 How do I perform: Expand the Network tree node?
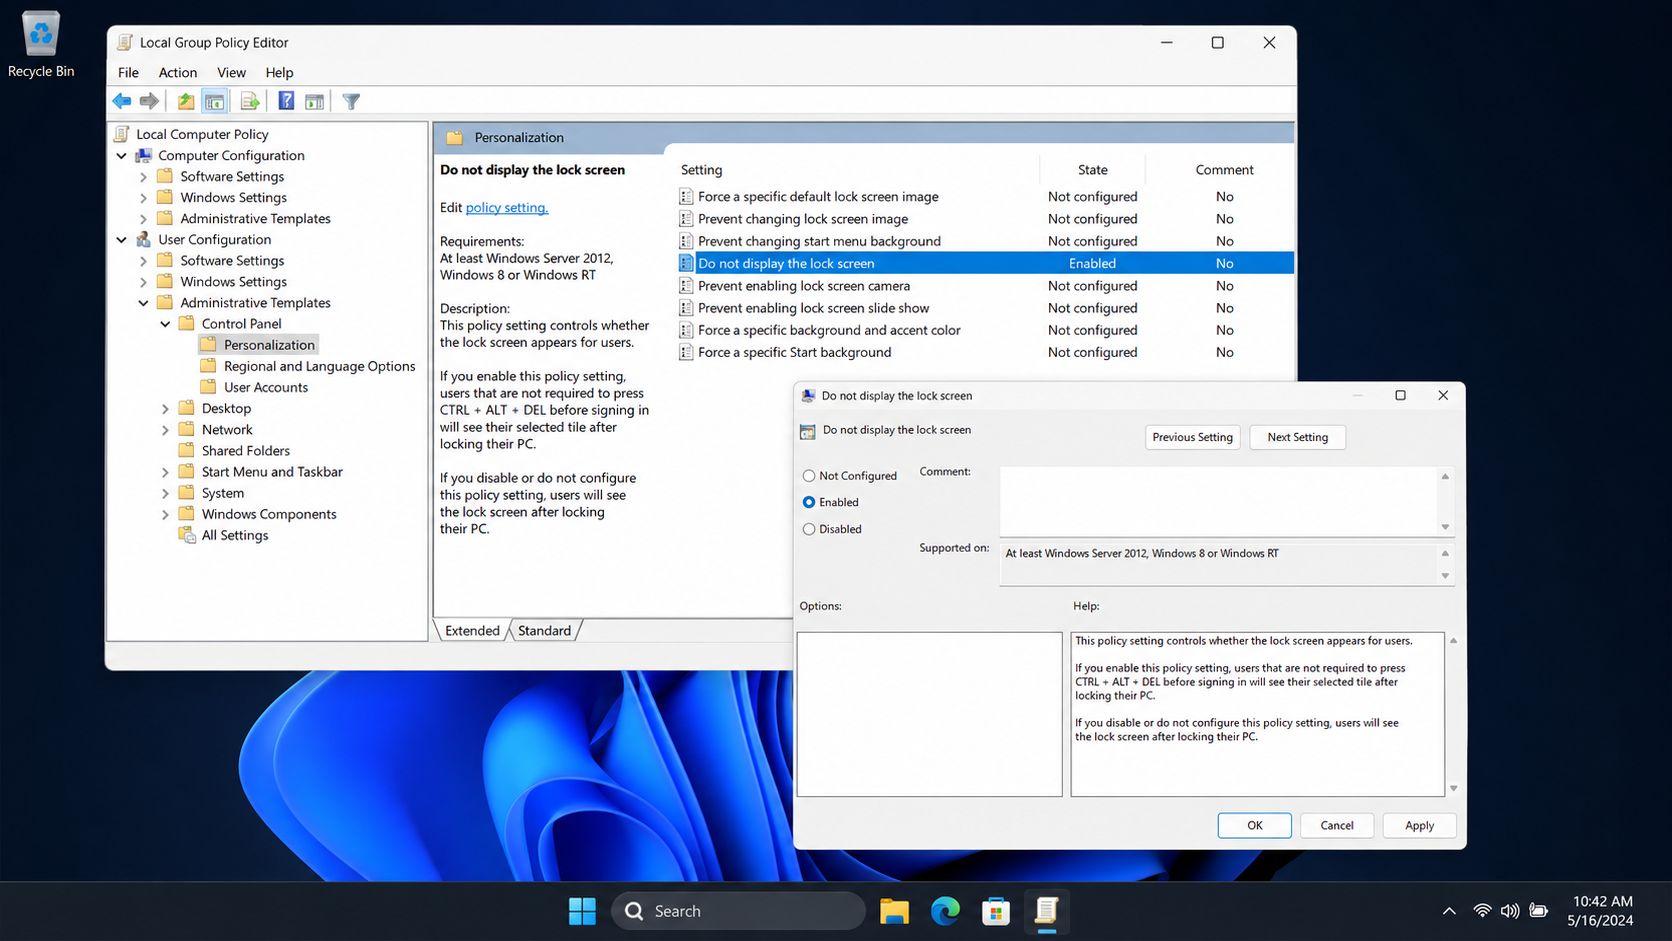click(165, 430)
